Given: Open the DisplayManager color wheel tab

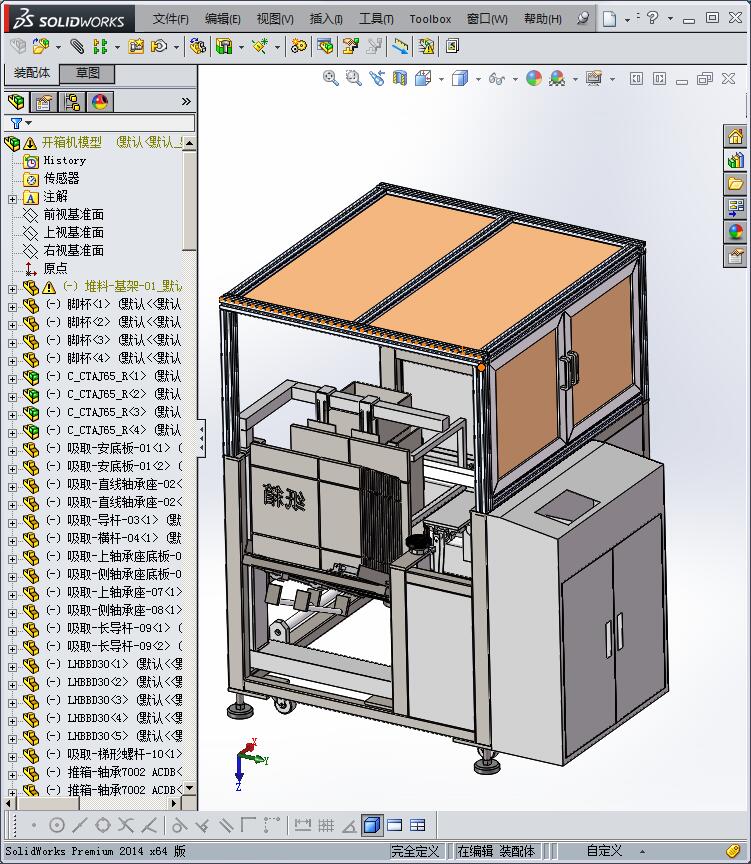Looking at the screenshot, I should click(100, 102).
